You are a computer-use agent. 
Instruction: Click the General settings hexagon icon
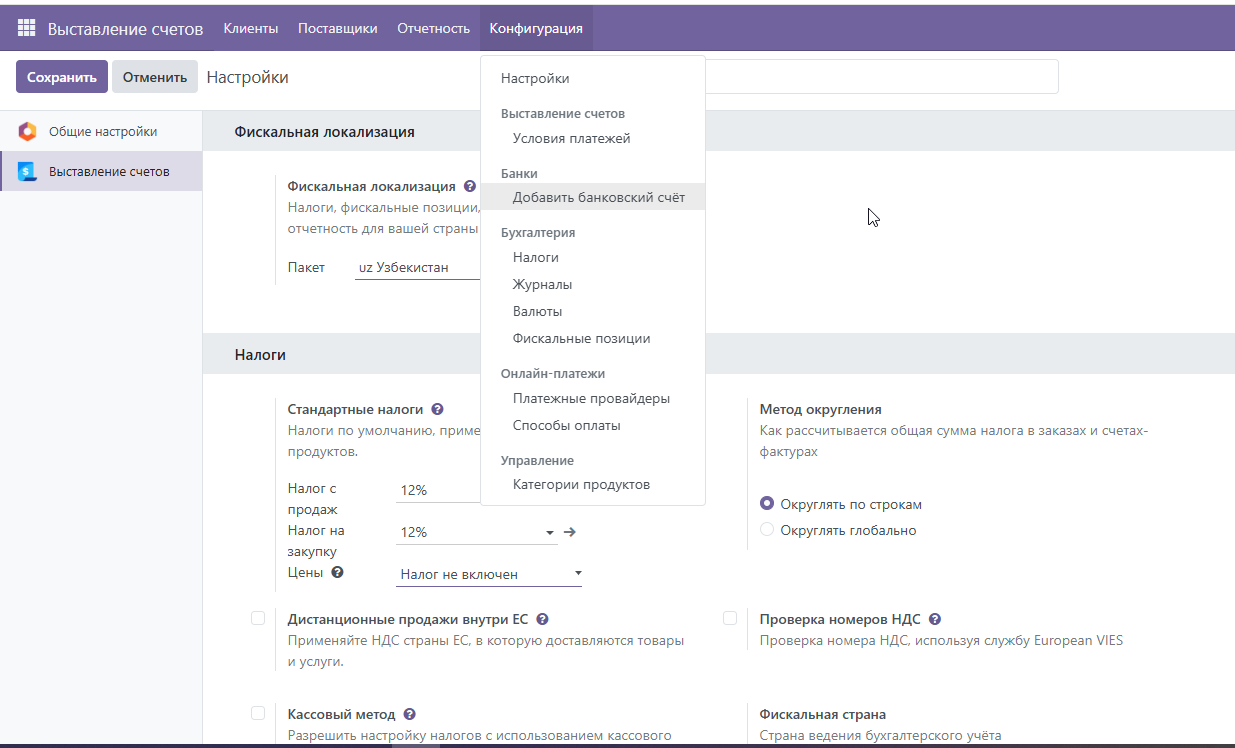point(27,131)
